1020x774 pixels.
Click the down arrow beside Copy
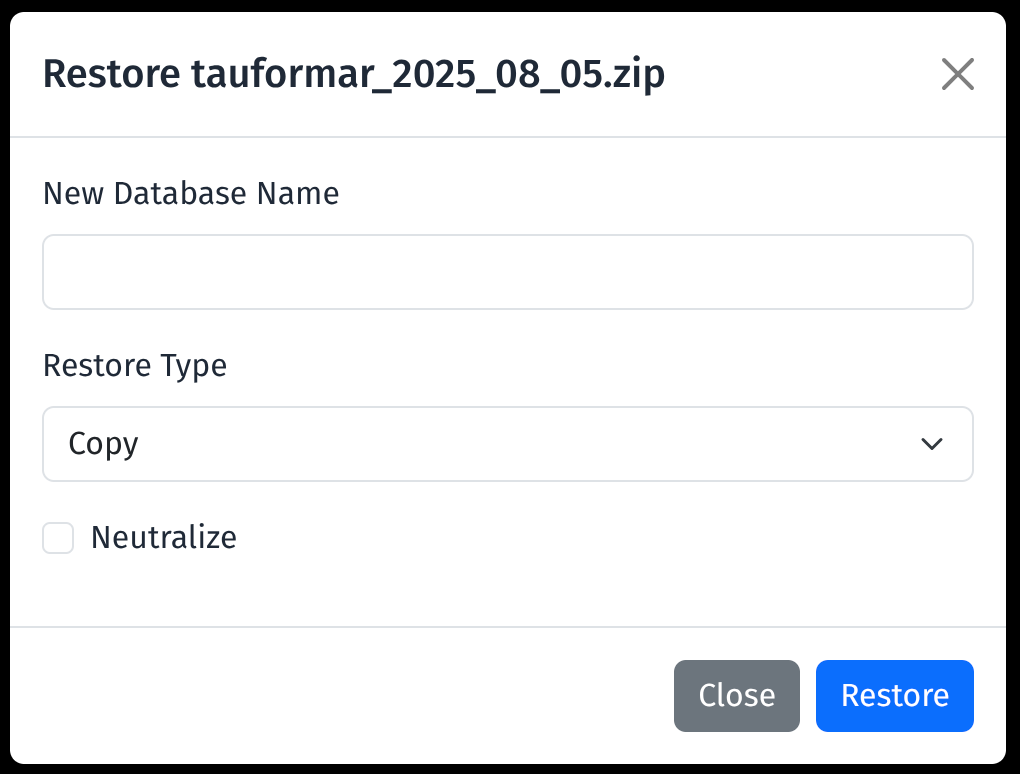pos(931,444)
